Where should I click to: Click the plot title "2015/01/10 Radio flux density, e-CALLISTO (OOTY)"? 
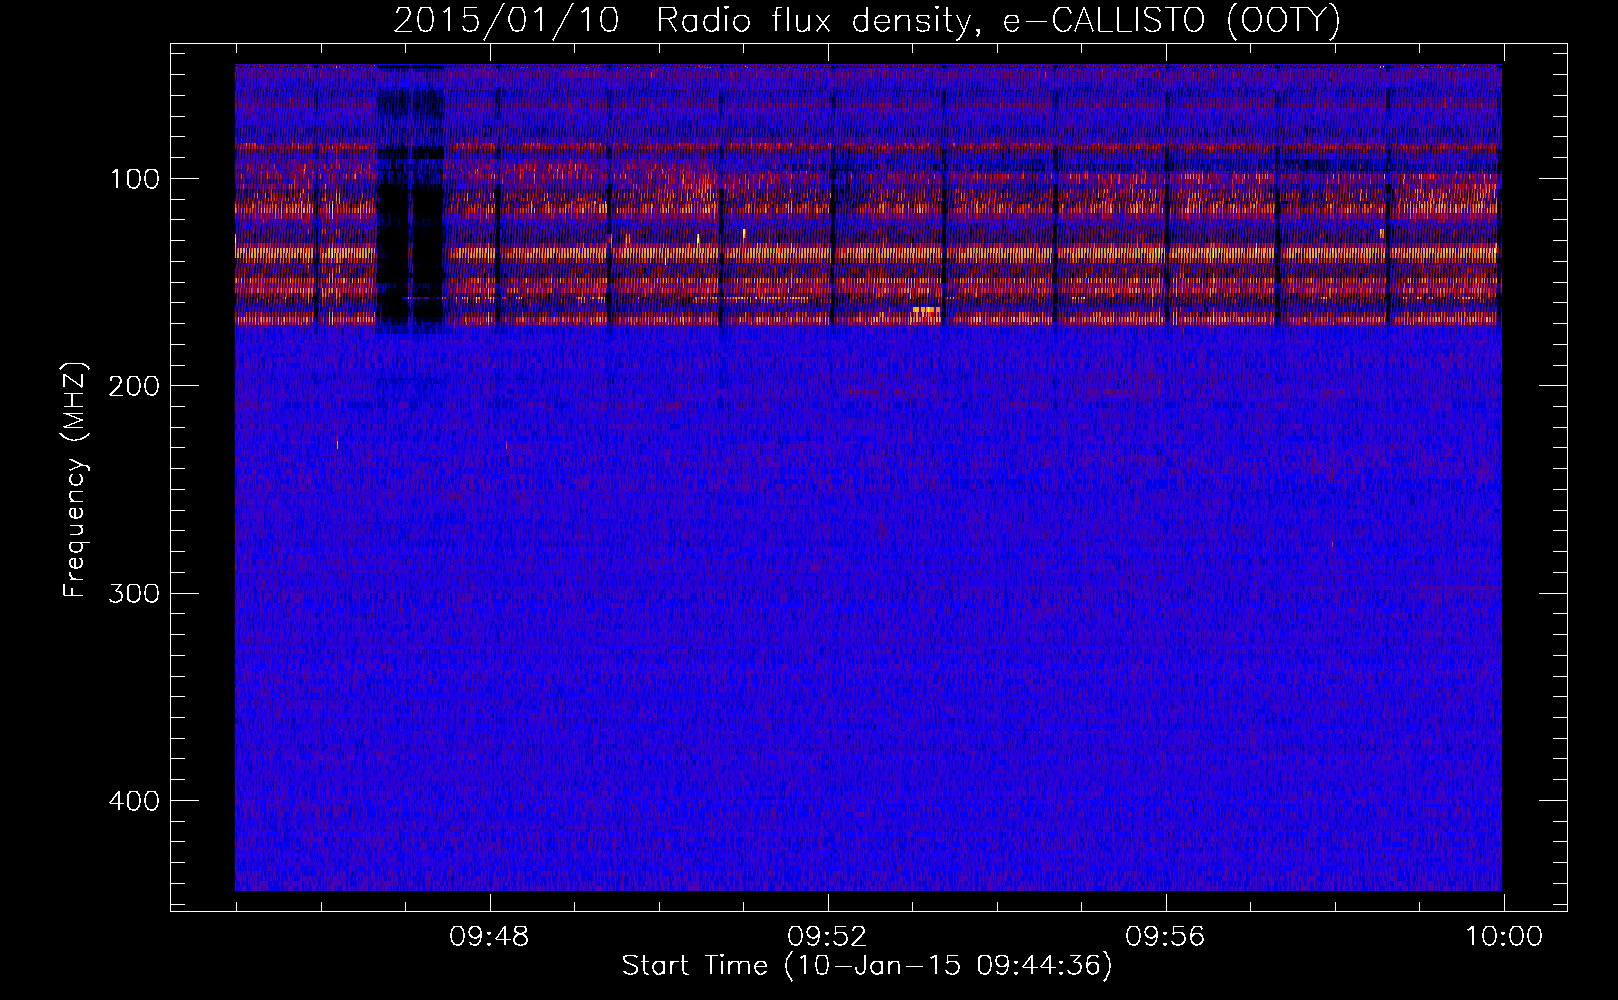point(867,21)
